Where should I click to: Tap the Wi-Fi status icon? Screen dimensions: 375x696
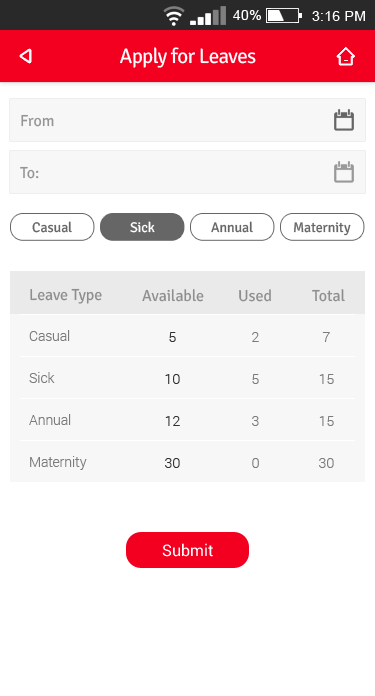[174, 16]
